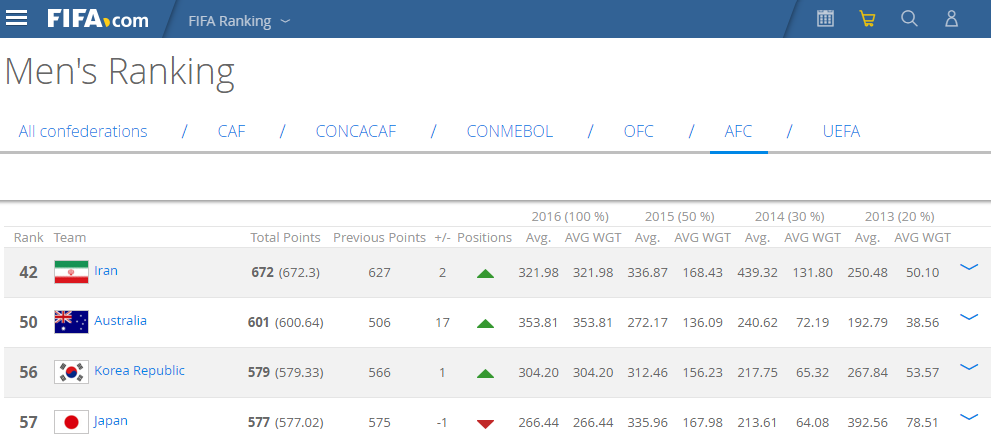Click the Total Points column header
This screenshot has width=991, height=444.
tap(285, 238)
